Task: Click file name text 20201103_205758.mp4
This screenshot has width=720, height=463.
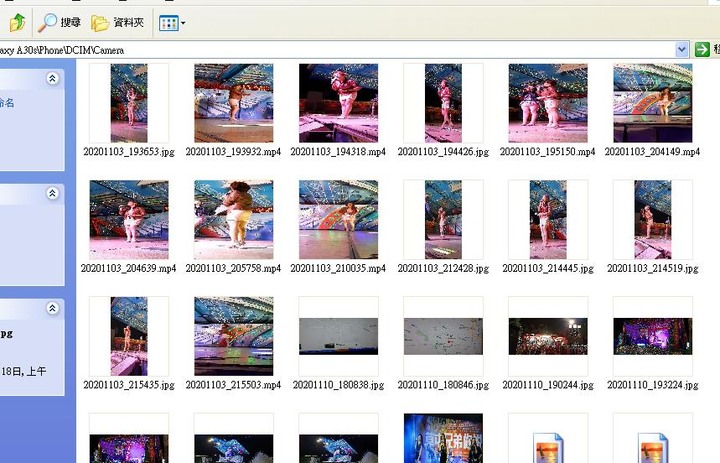Action: pos(233,268)
